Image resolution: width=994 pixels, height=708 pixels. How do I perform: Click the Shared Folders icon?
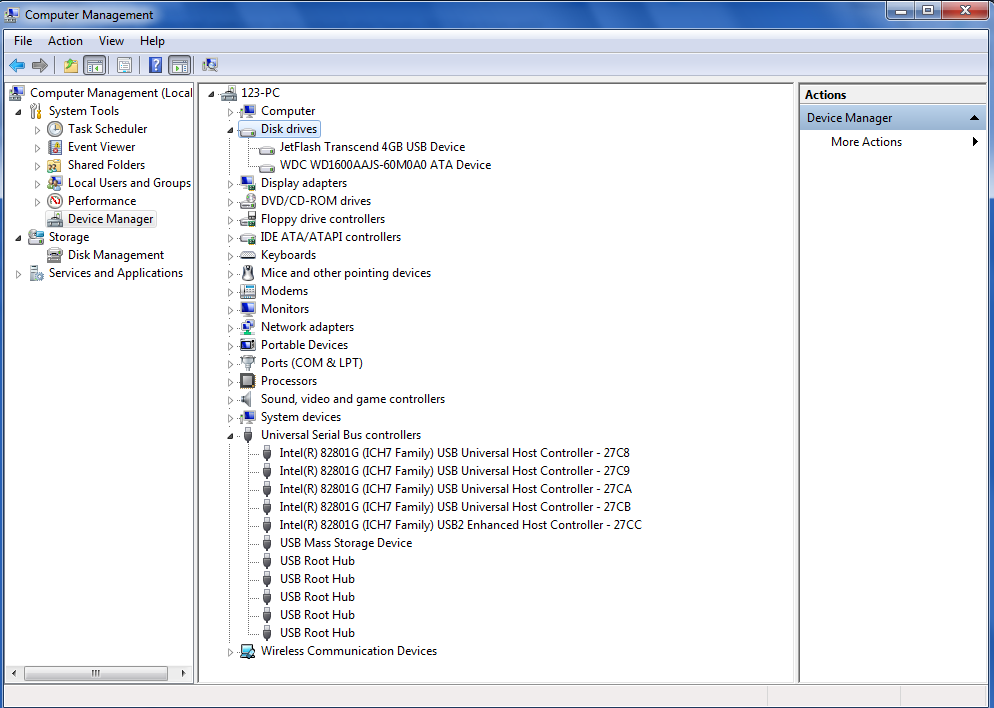pyautogui.click(x=55, y=165)
